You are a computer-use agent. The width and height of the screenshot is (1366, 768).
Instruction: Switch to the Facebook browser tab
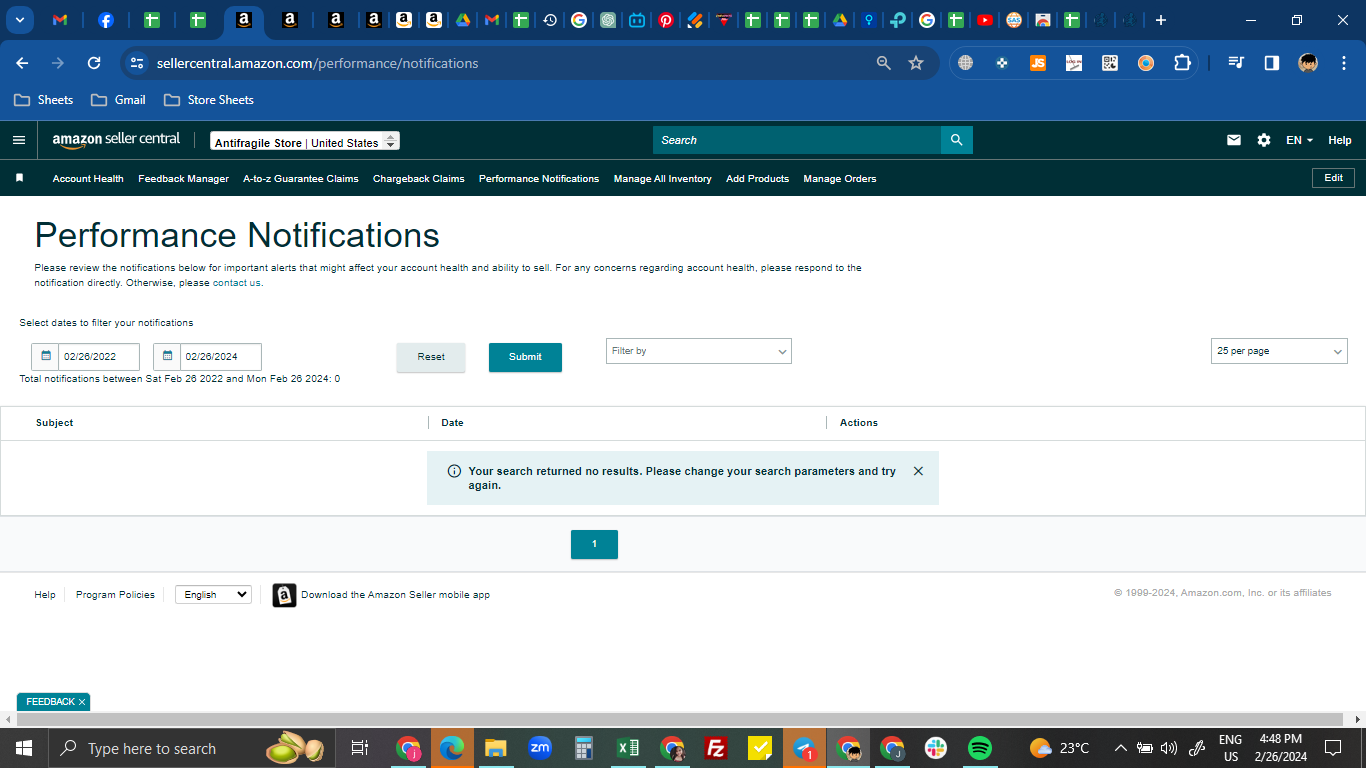pos(106,20)
